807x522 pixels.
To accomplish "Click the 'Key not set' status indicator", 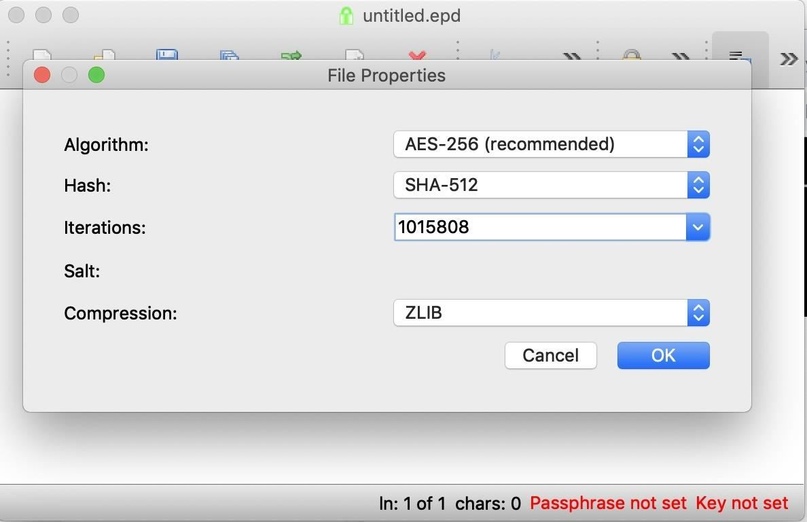I will [742, 503].
